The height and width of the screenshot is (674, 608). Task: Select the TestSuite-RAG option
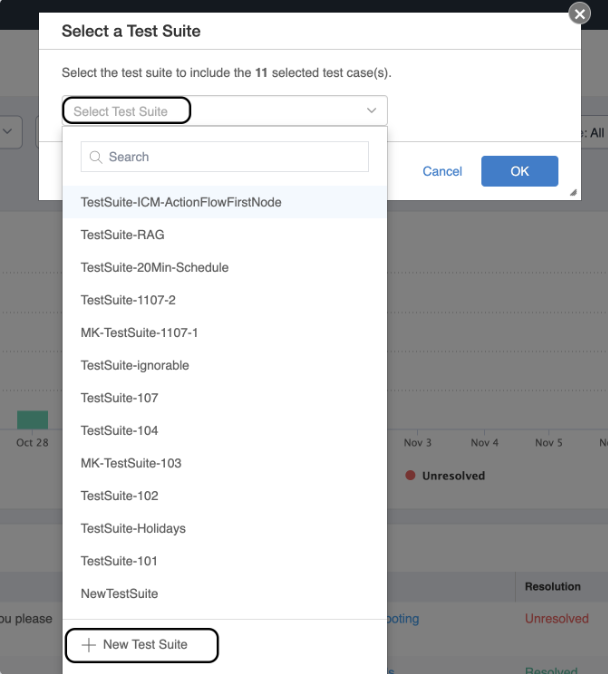click(x=123, y=235)
